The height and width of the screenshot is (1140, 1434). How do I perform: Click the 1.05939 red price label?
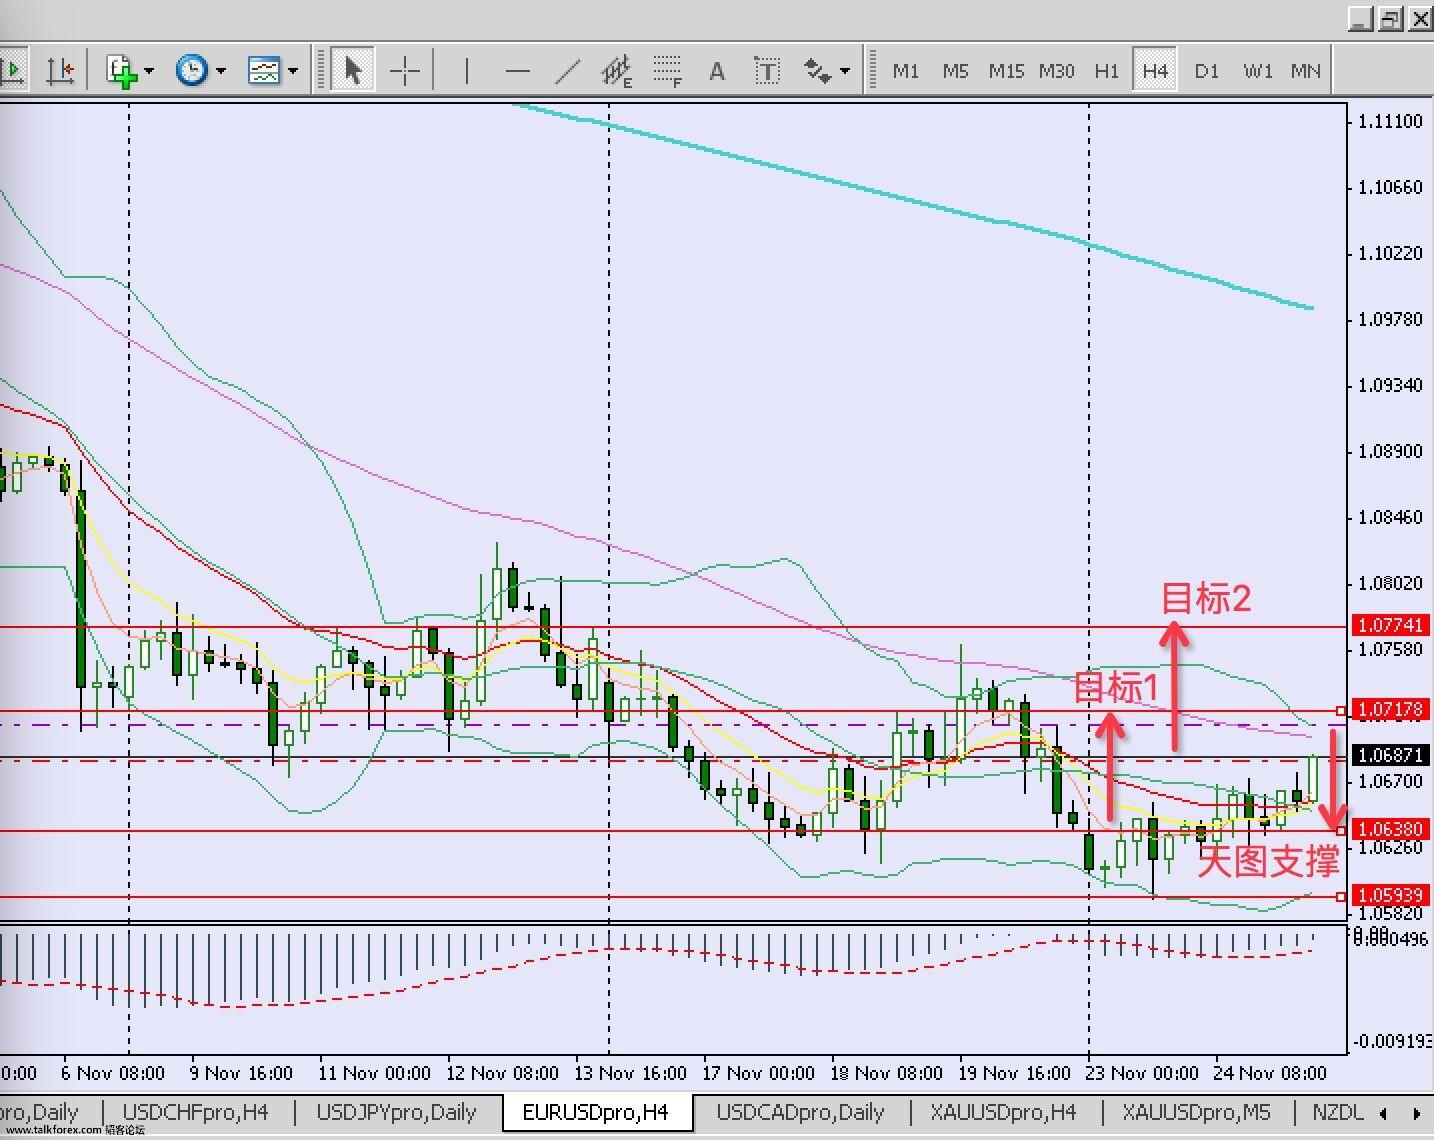pyautogui.click(x=1390, y=895)
